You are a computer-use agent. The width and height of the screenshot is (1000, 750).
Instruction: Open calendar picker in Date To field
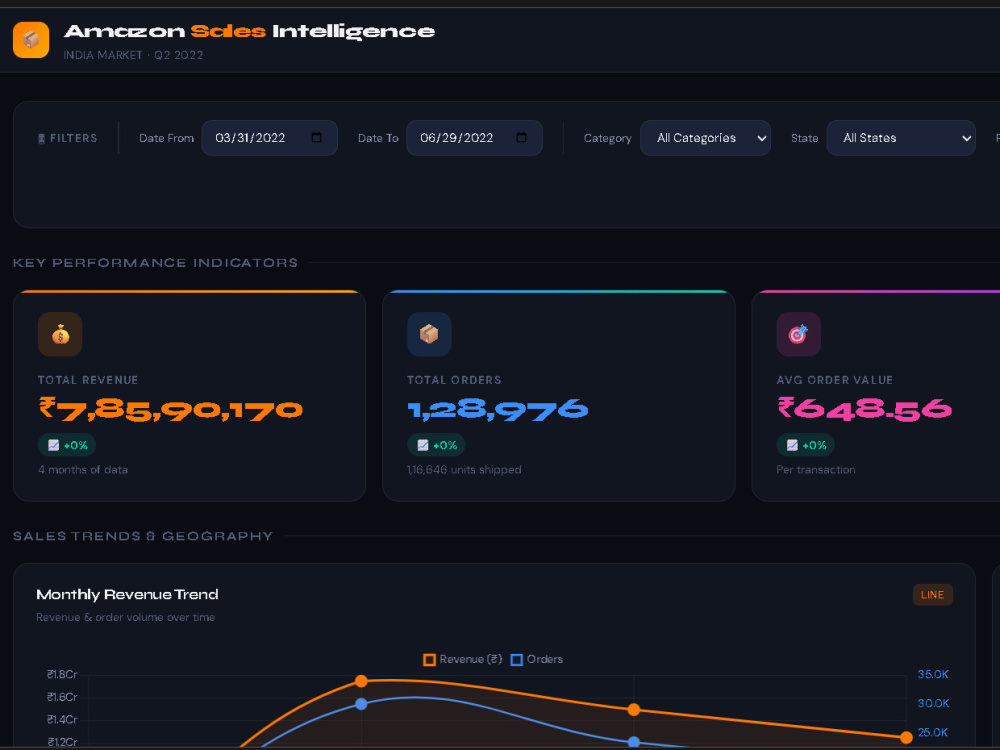click(521, 138)
